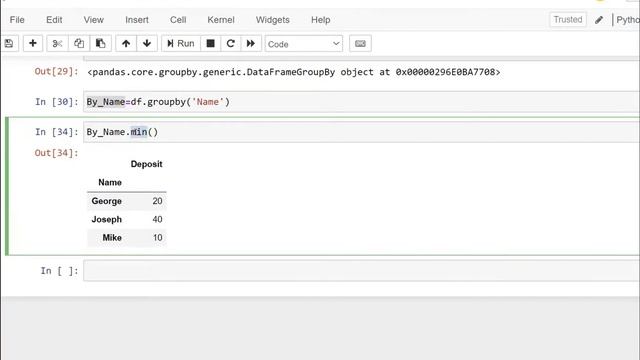Restart the kernel with the circular arrow icon
This screenshot has height=360, width=640.
[x=231, y=43]
